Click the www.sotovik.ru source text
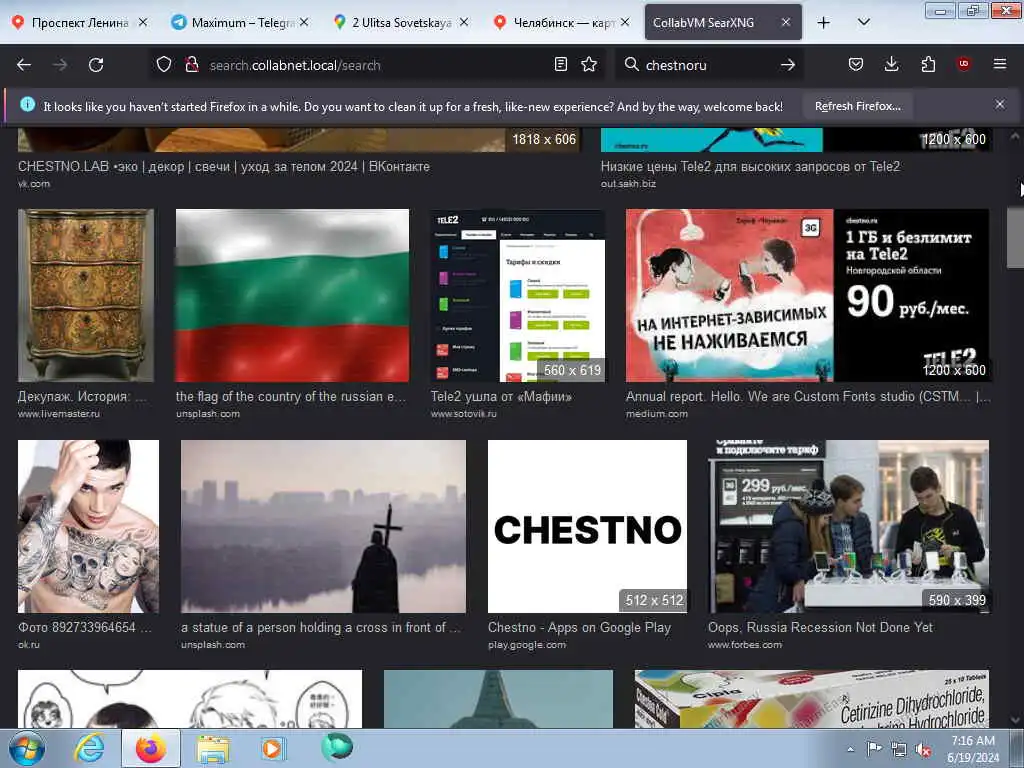 [x=464, y=413]
